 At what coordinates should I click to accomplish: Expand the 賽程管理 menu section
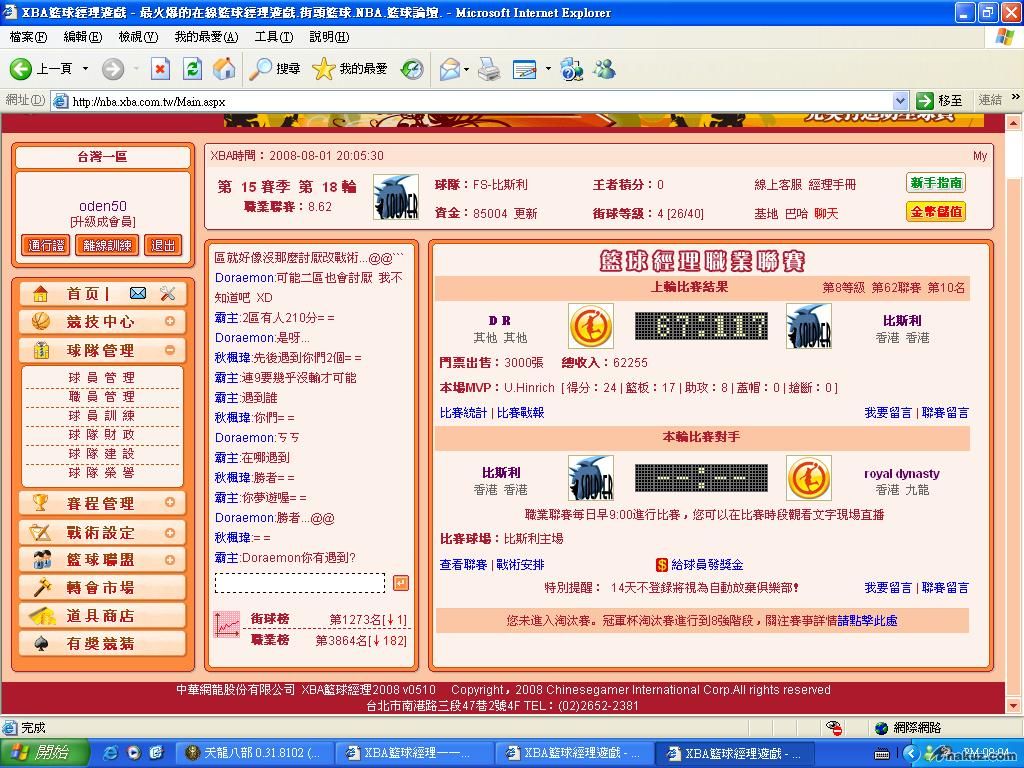point(170,503)
